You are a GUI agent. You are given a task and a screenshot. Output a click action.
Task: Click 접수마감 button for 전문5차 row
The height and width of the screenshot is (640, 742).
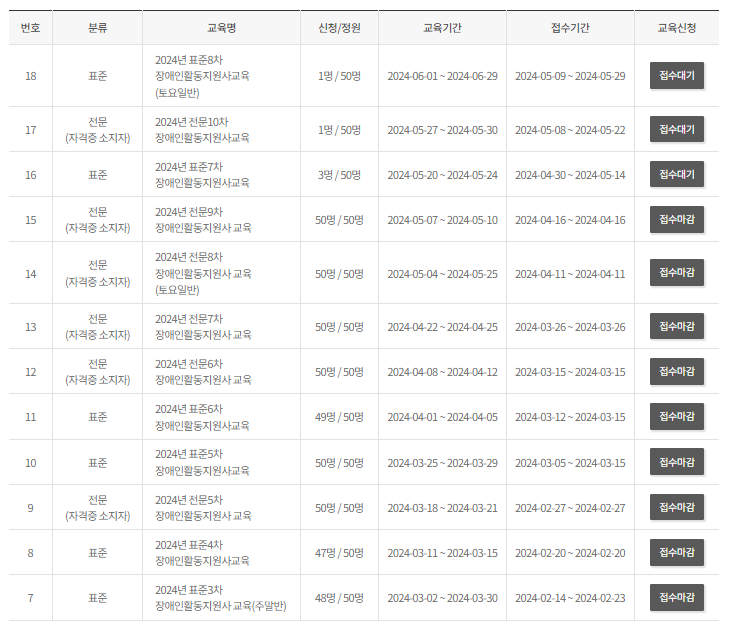point(677,507)
